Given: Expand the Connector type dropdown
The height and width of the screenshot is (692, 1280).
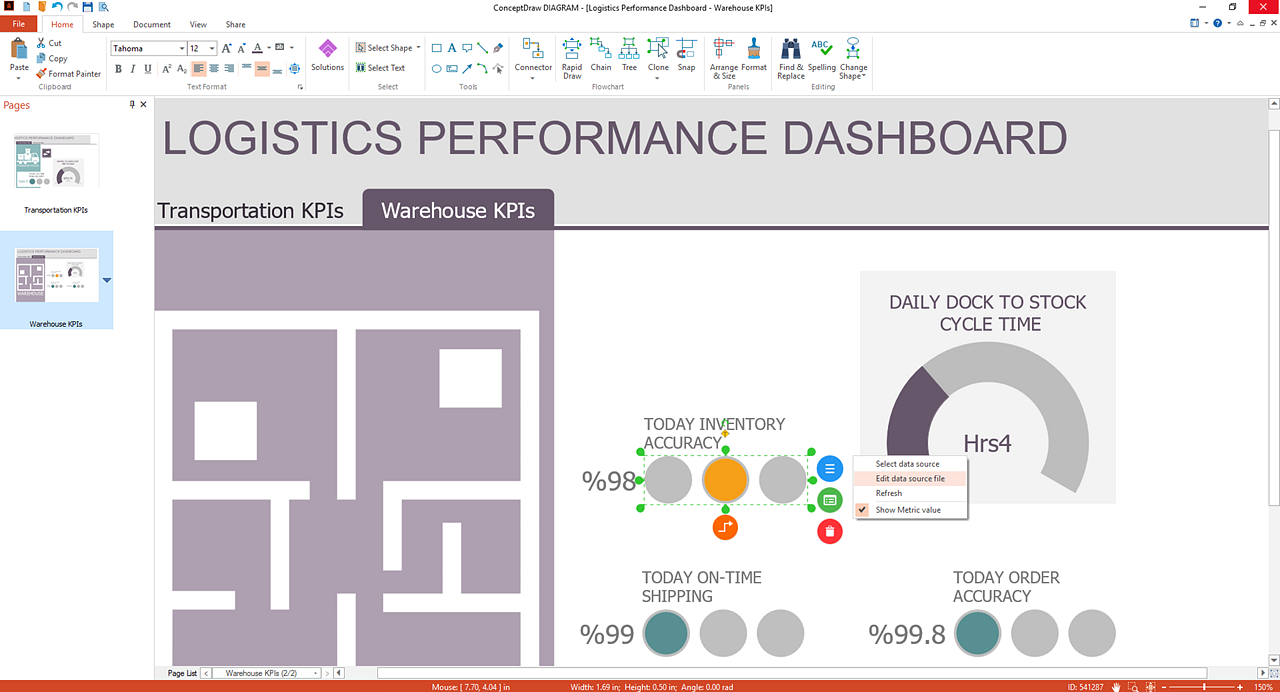Looking at the screenshot, I should (x=533, y=77).
